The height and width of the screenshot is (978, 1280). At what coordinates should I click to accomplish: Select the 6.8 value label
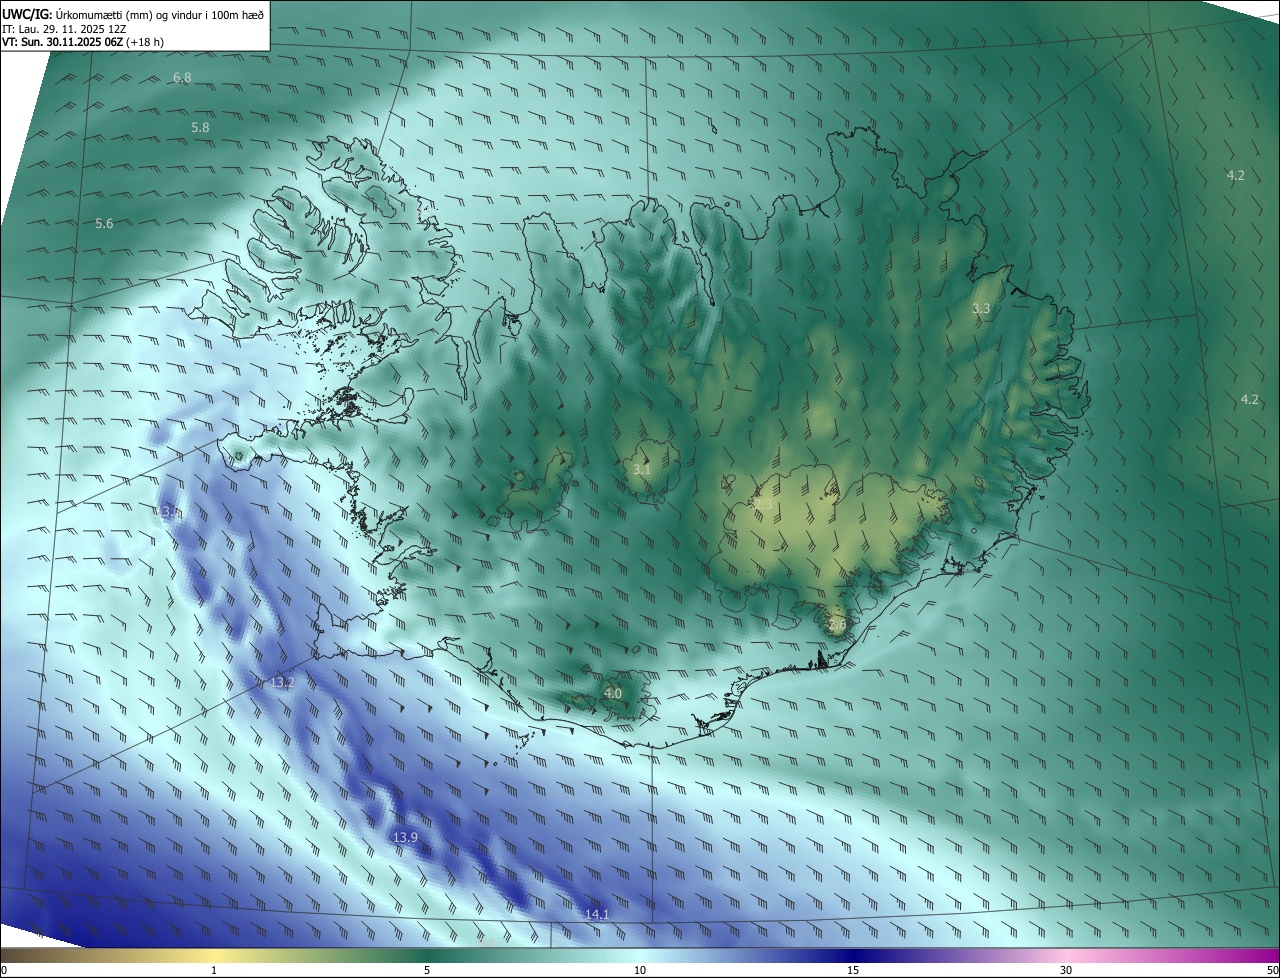182,78
